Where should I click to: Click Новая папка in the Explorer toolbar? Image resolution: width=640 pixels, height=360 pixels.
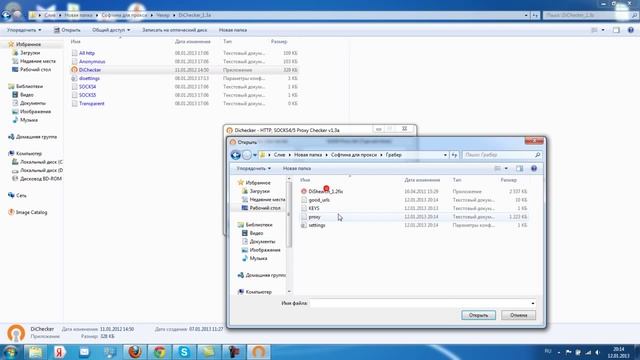pos(233,30)
